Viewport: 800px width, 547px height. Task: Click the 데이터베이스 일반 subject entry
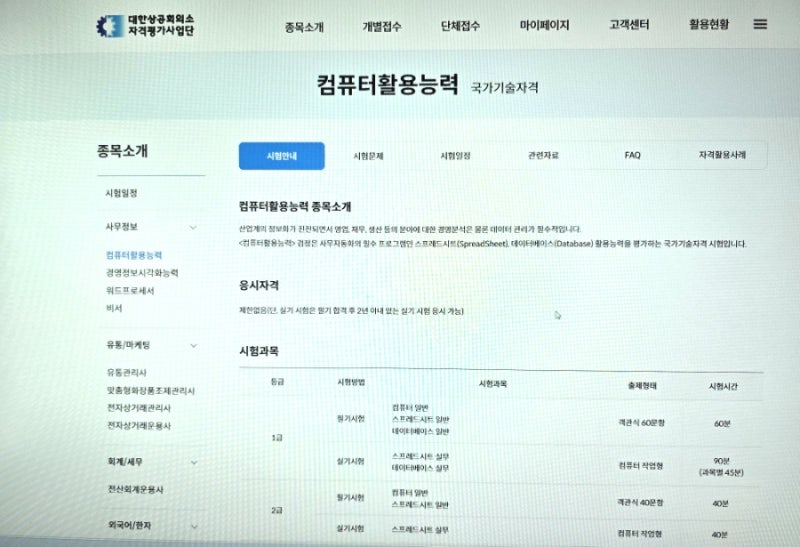tap(420, 432)
